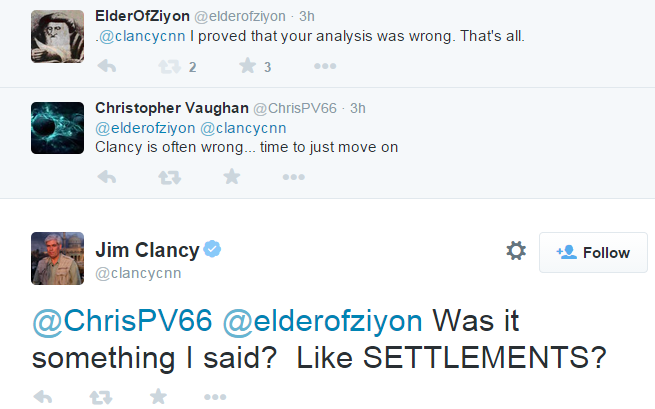The image size is (655, 409).
Task: Expand more actions on Jim Clancy's tweet
Action: 215,397
